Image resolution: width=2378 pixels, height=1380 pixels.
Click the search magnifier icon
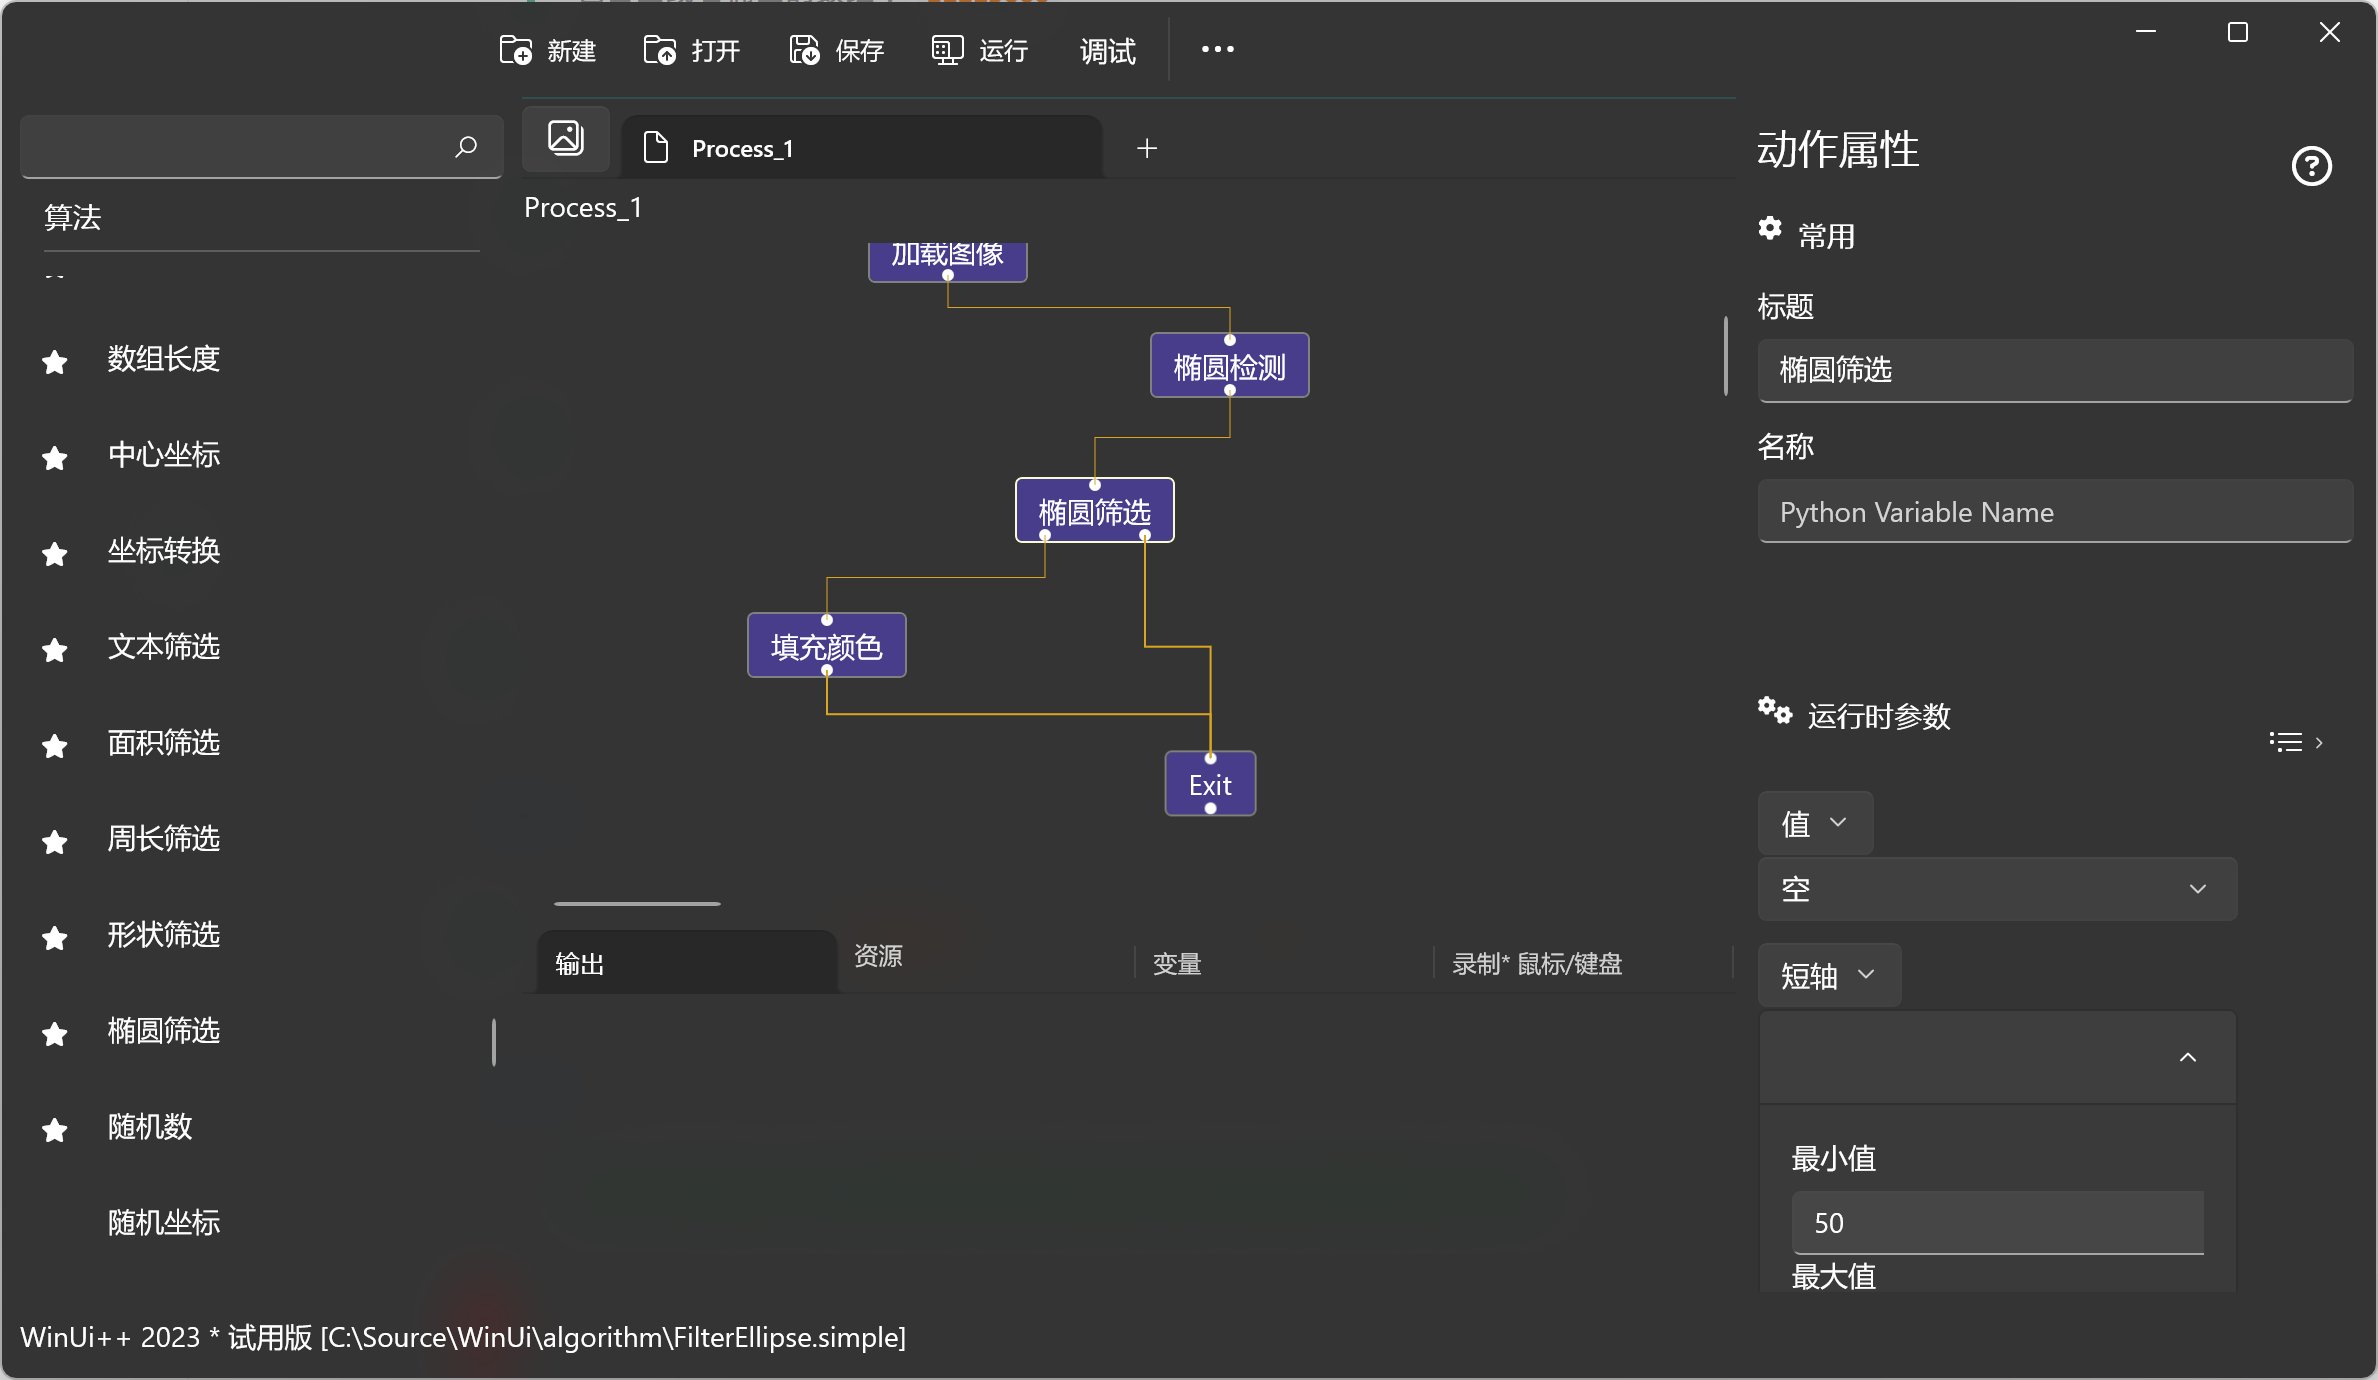(466, 147)
